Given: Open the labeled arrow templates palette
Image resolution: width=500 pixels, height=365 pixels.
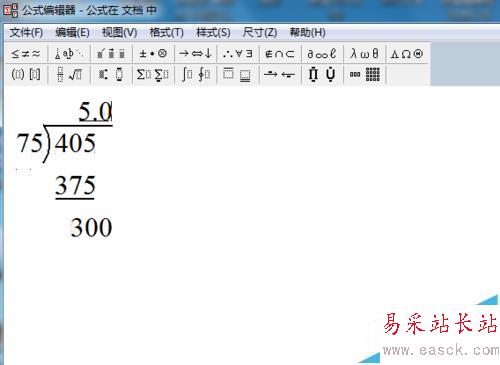Looking at the screenshot, I should [x=280, y=74].
